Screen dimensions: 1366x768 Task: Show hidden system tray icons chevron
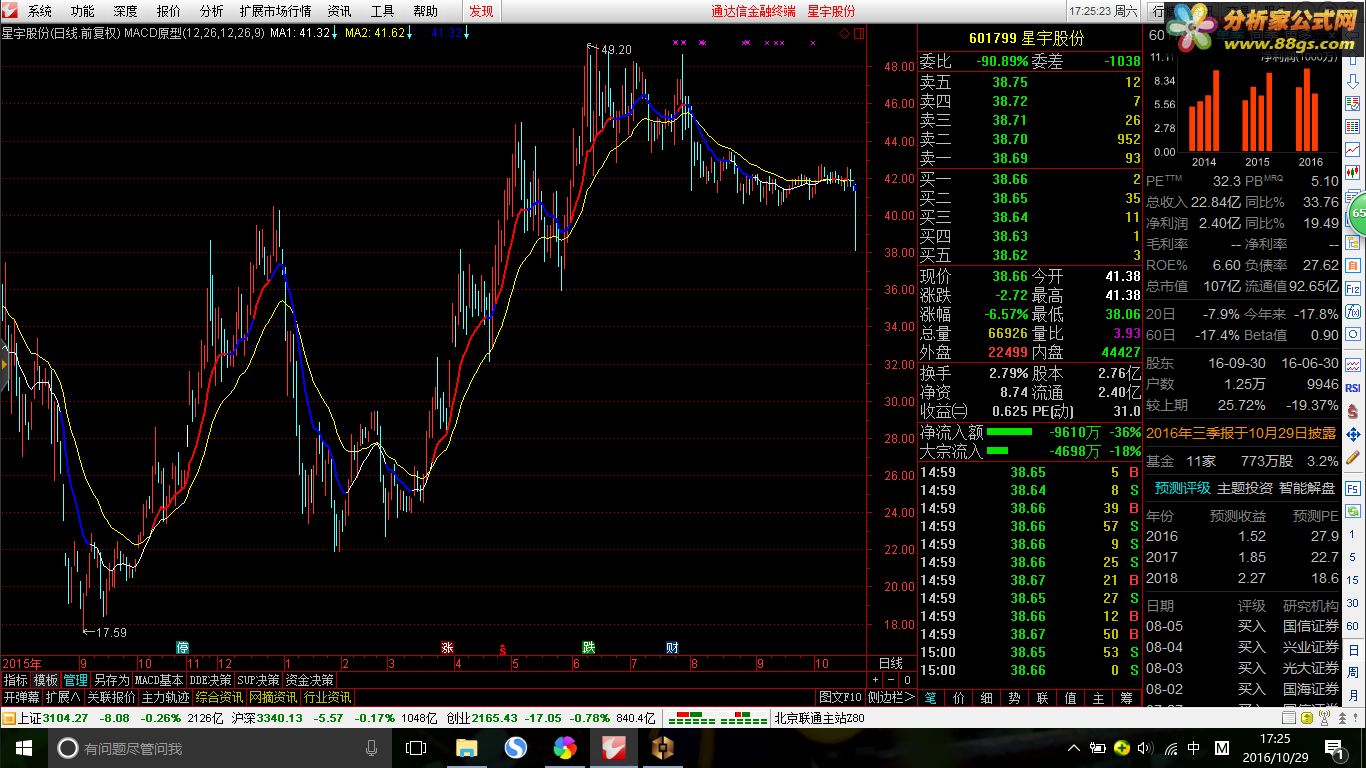(x=1074, y=748)
